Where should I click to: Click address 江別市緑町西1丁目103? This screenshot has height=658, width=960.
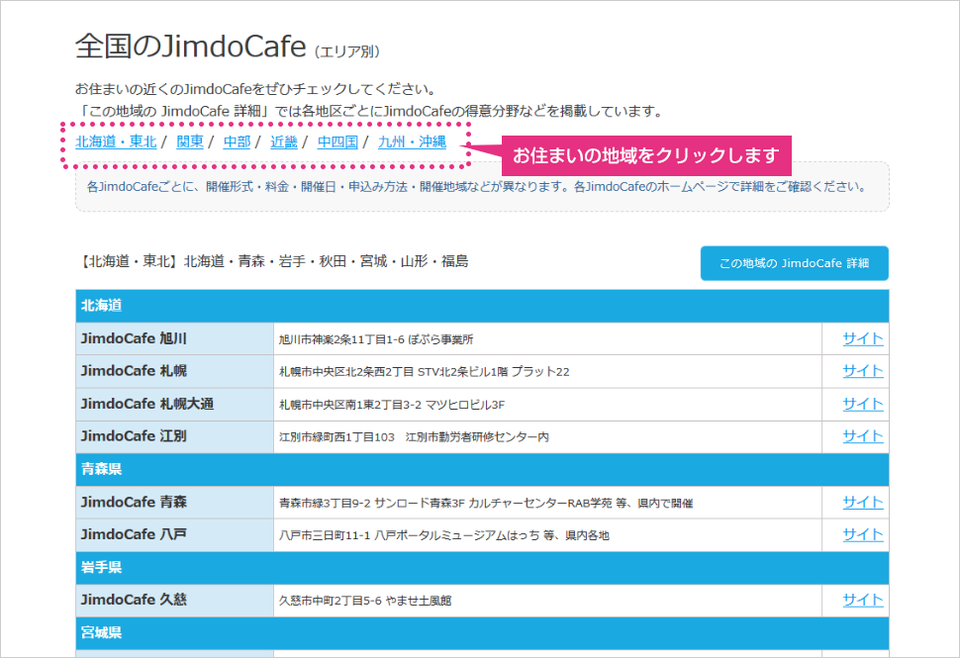[x=414, y=437]
